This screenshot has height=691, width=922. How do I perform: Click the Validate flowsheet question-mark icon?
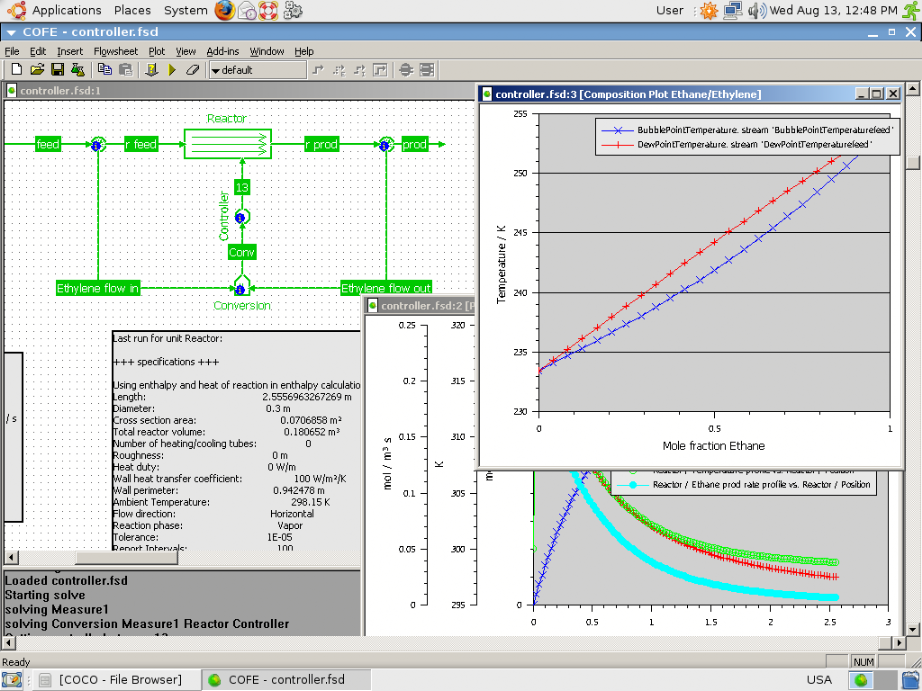click(152, 70)
